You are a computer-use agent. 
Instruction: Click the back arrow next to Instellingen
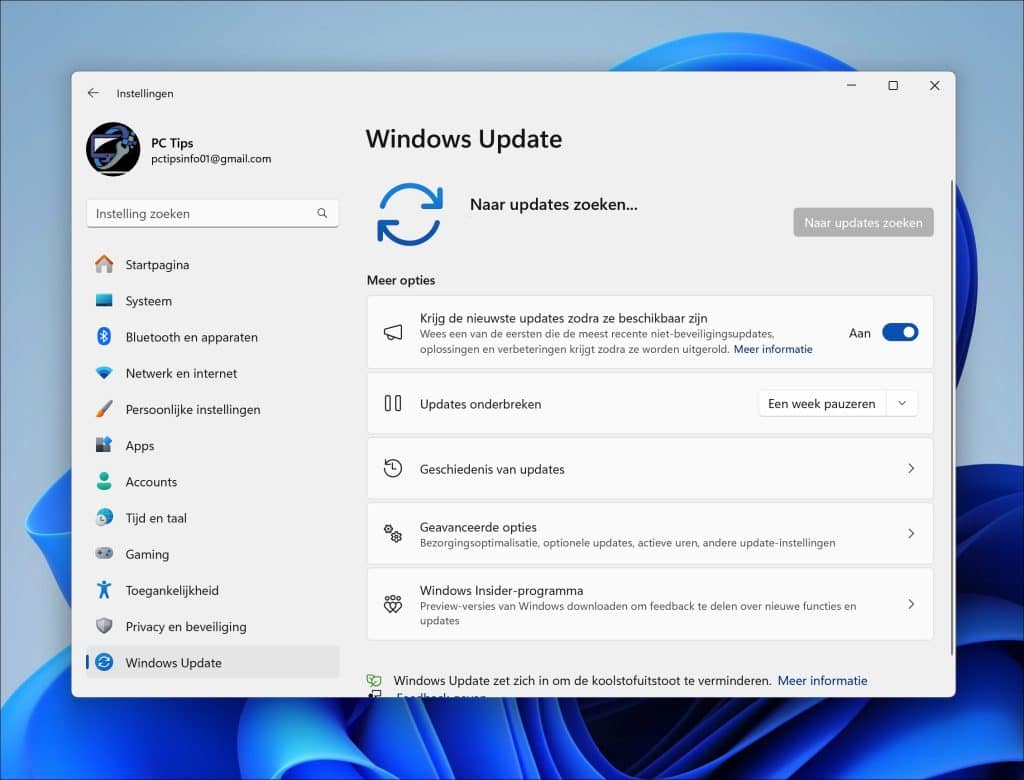tap(93, 93)
